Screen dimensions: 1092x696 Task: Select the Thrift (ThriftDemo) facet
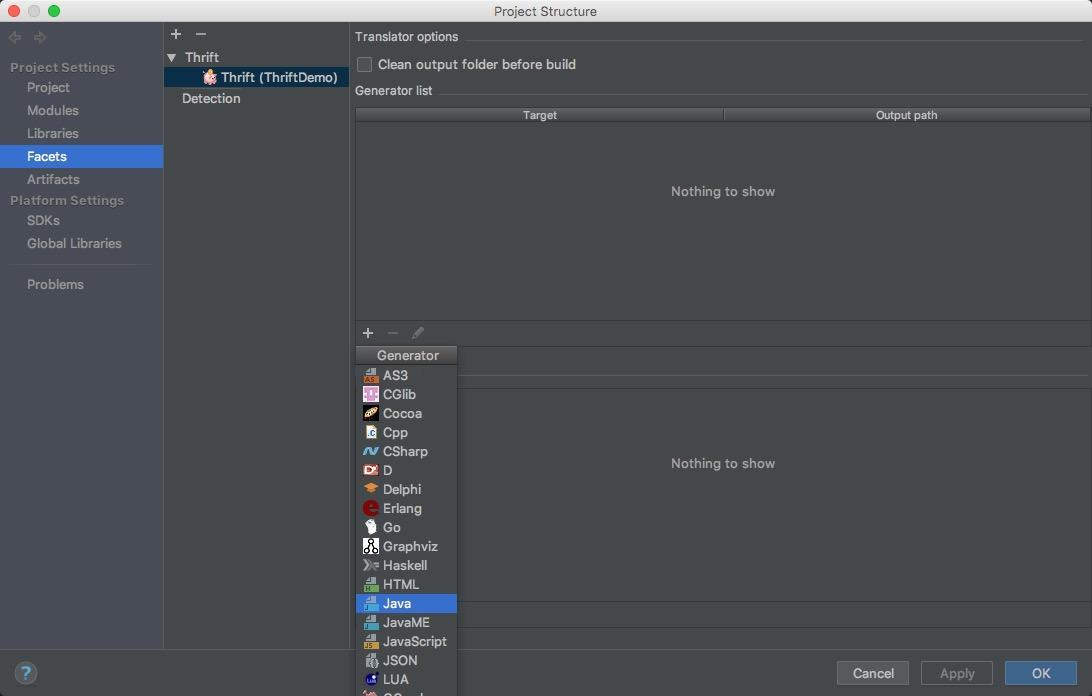pos(256,77)
